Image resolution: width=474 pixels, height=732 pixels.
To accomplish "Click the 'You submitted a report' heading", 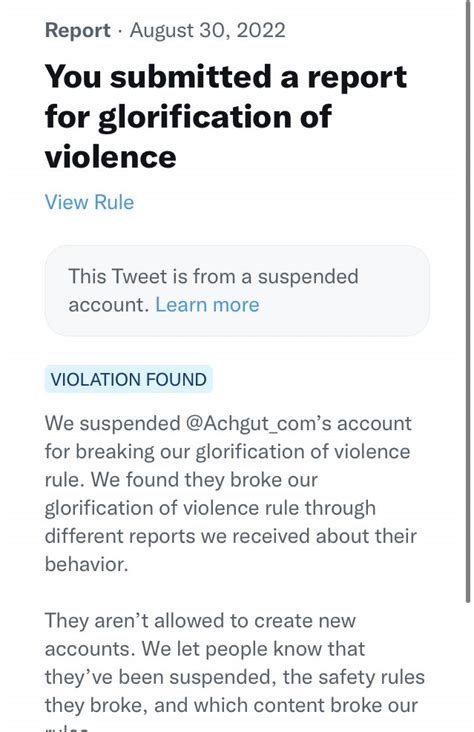I will point(226,77).
